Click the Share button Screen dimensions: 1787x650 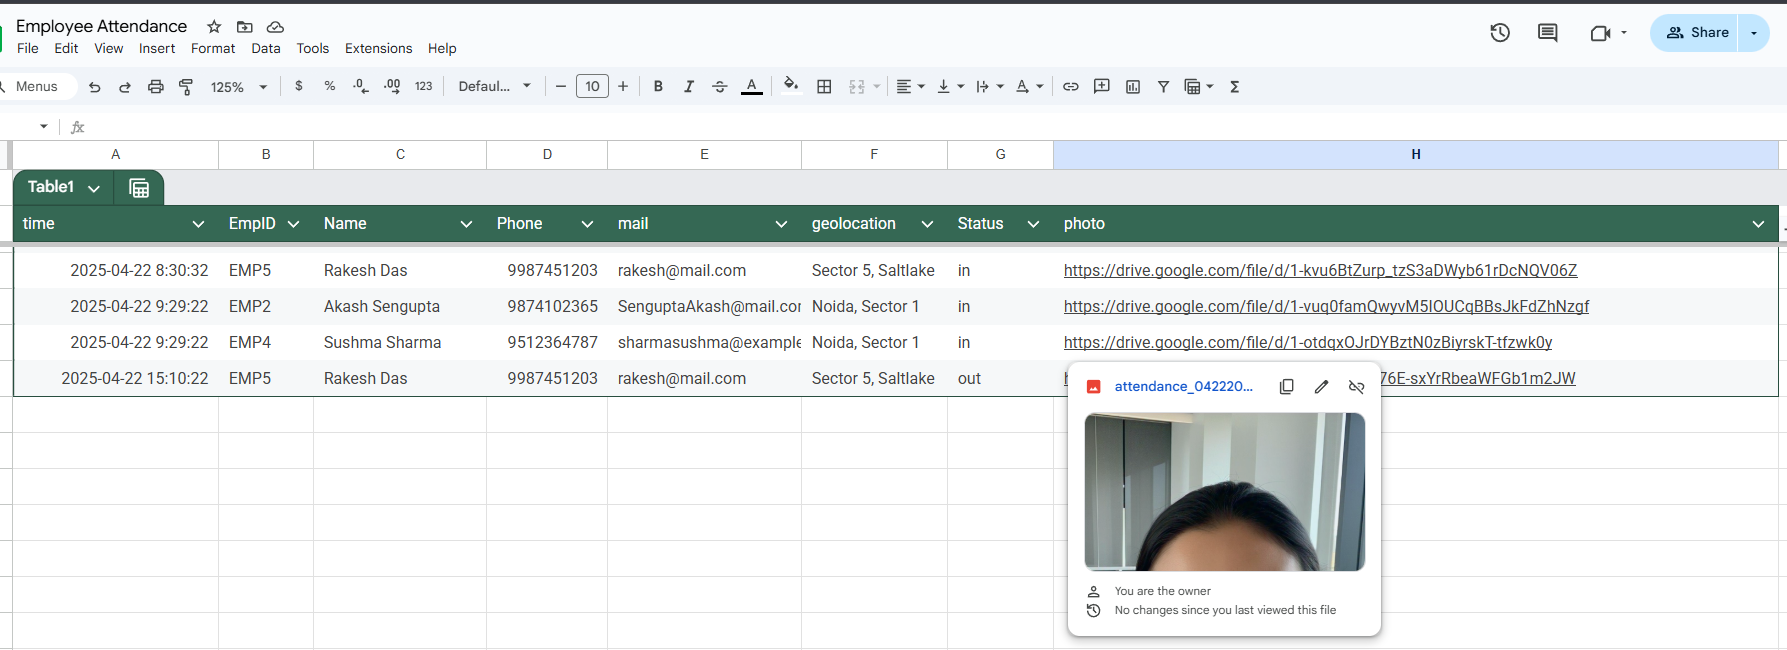1696,33
